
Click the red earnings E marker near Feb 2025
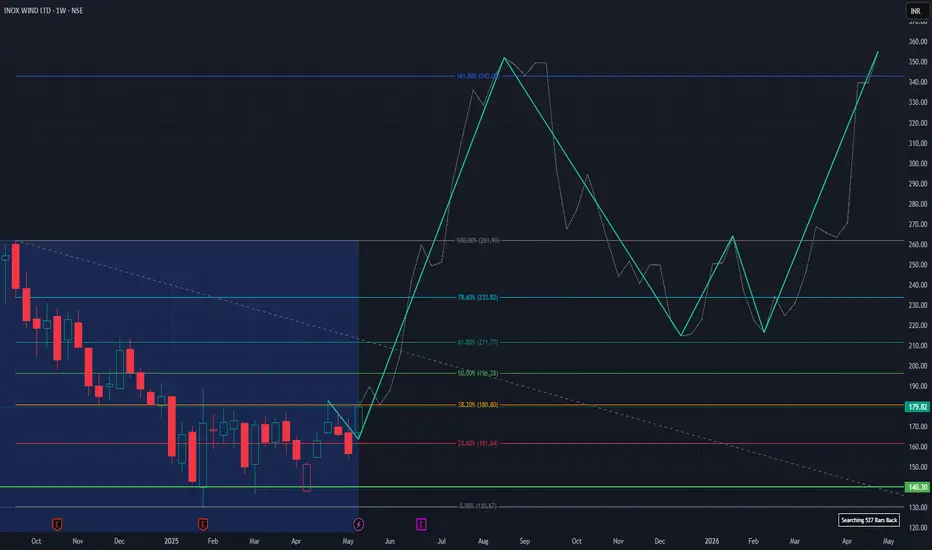(x=203, y=524)
